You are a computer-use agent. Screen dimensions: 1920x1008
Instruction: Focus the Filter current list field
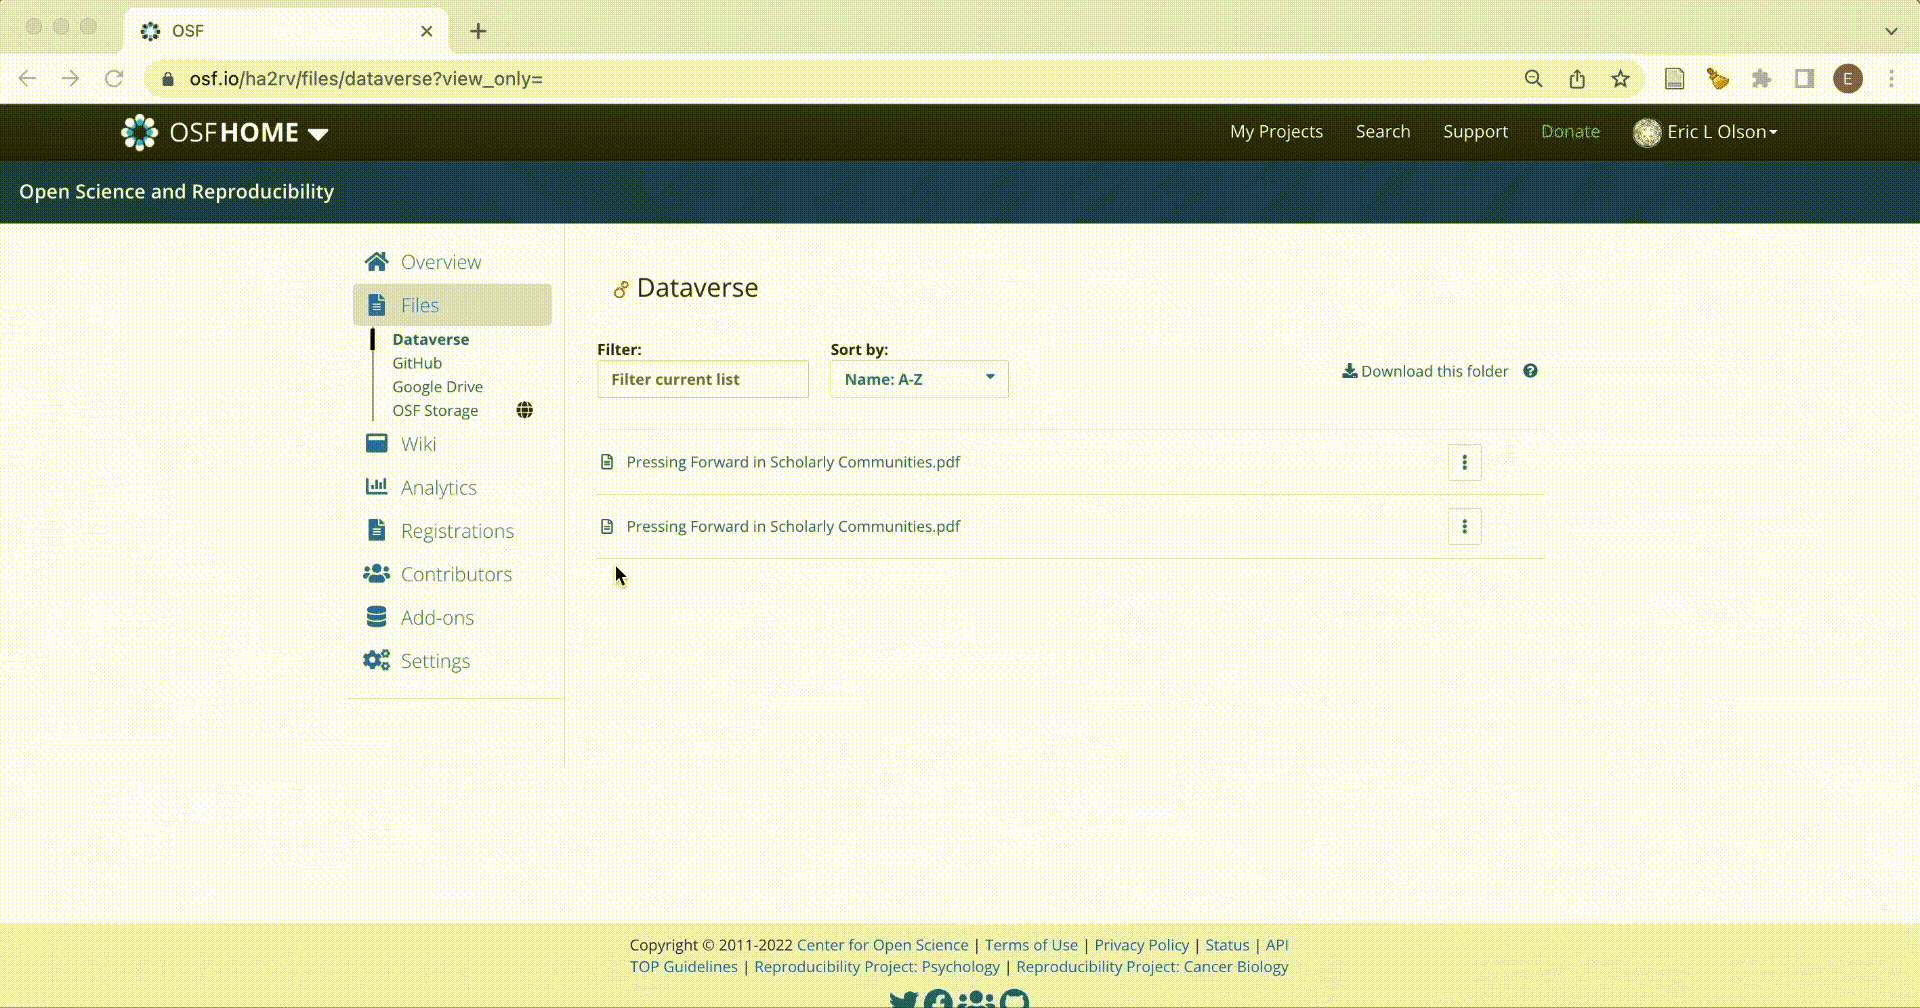(703, 379)
